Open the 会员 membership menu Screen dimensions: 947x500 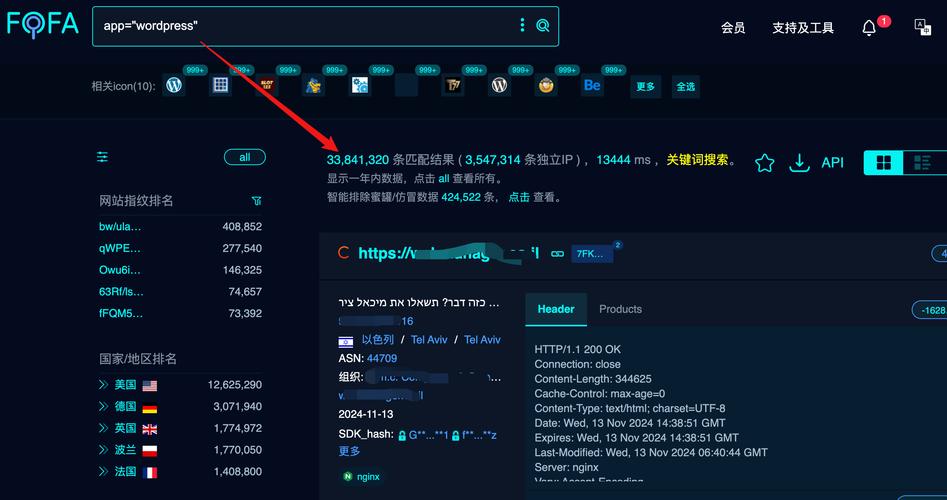coord(733,28)
